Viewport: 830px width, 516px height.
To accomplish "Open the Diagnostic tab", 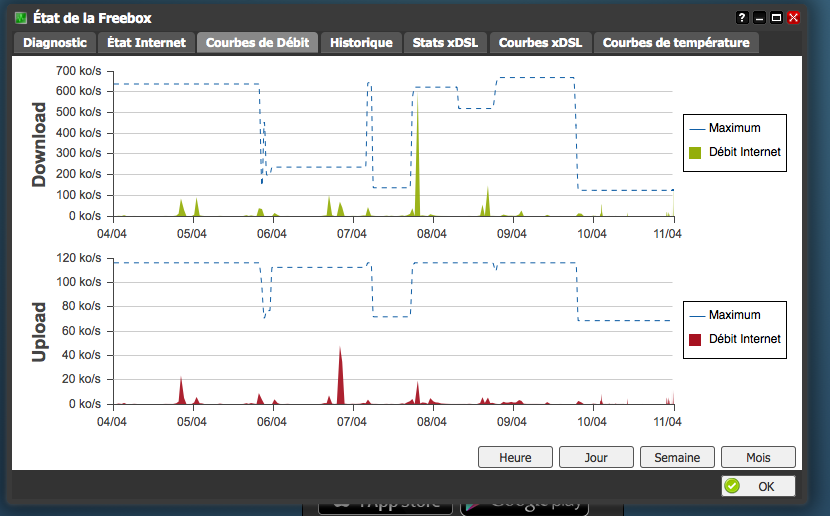I will pyautogui.click(x=55, y=43).
